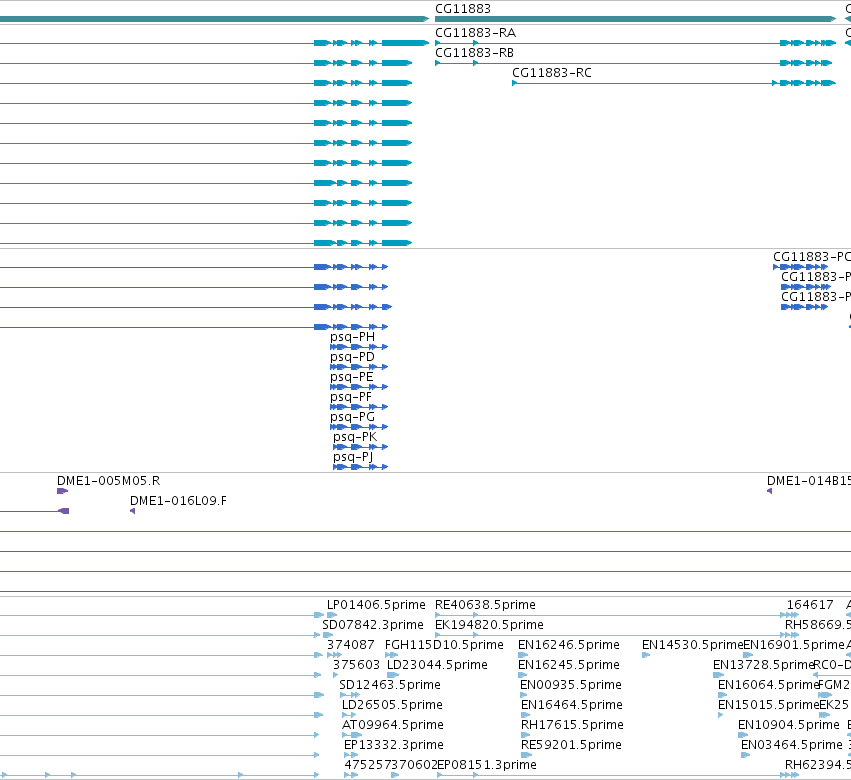This screenshot has width=851, height=780.
Task: Open the EN16064.5prime EST label
Action: pyautogui.click(x=769, y=685)
